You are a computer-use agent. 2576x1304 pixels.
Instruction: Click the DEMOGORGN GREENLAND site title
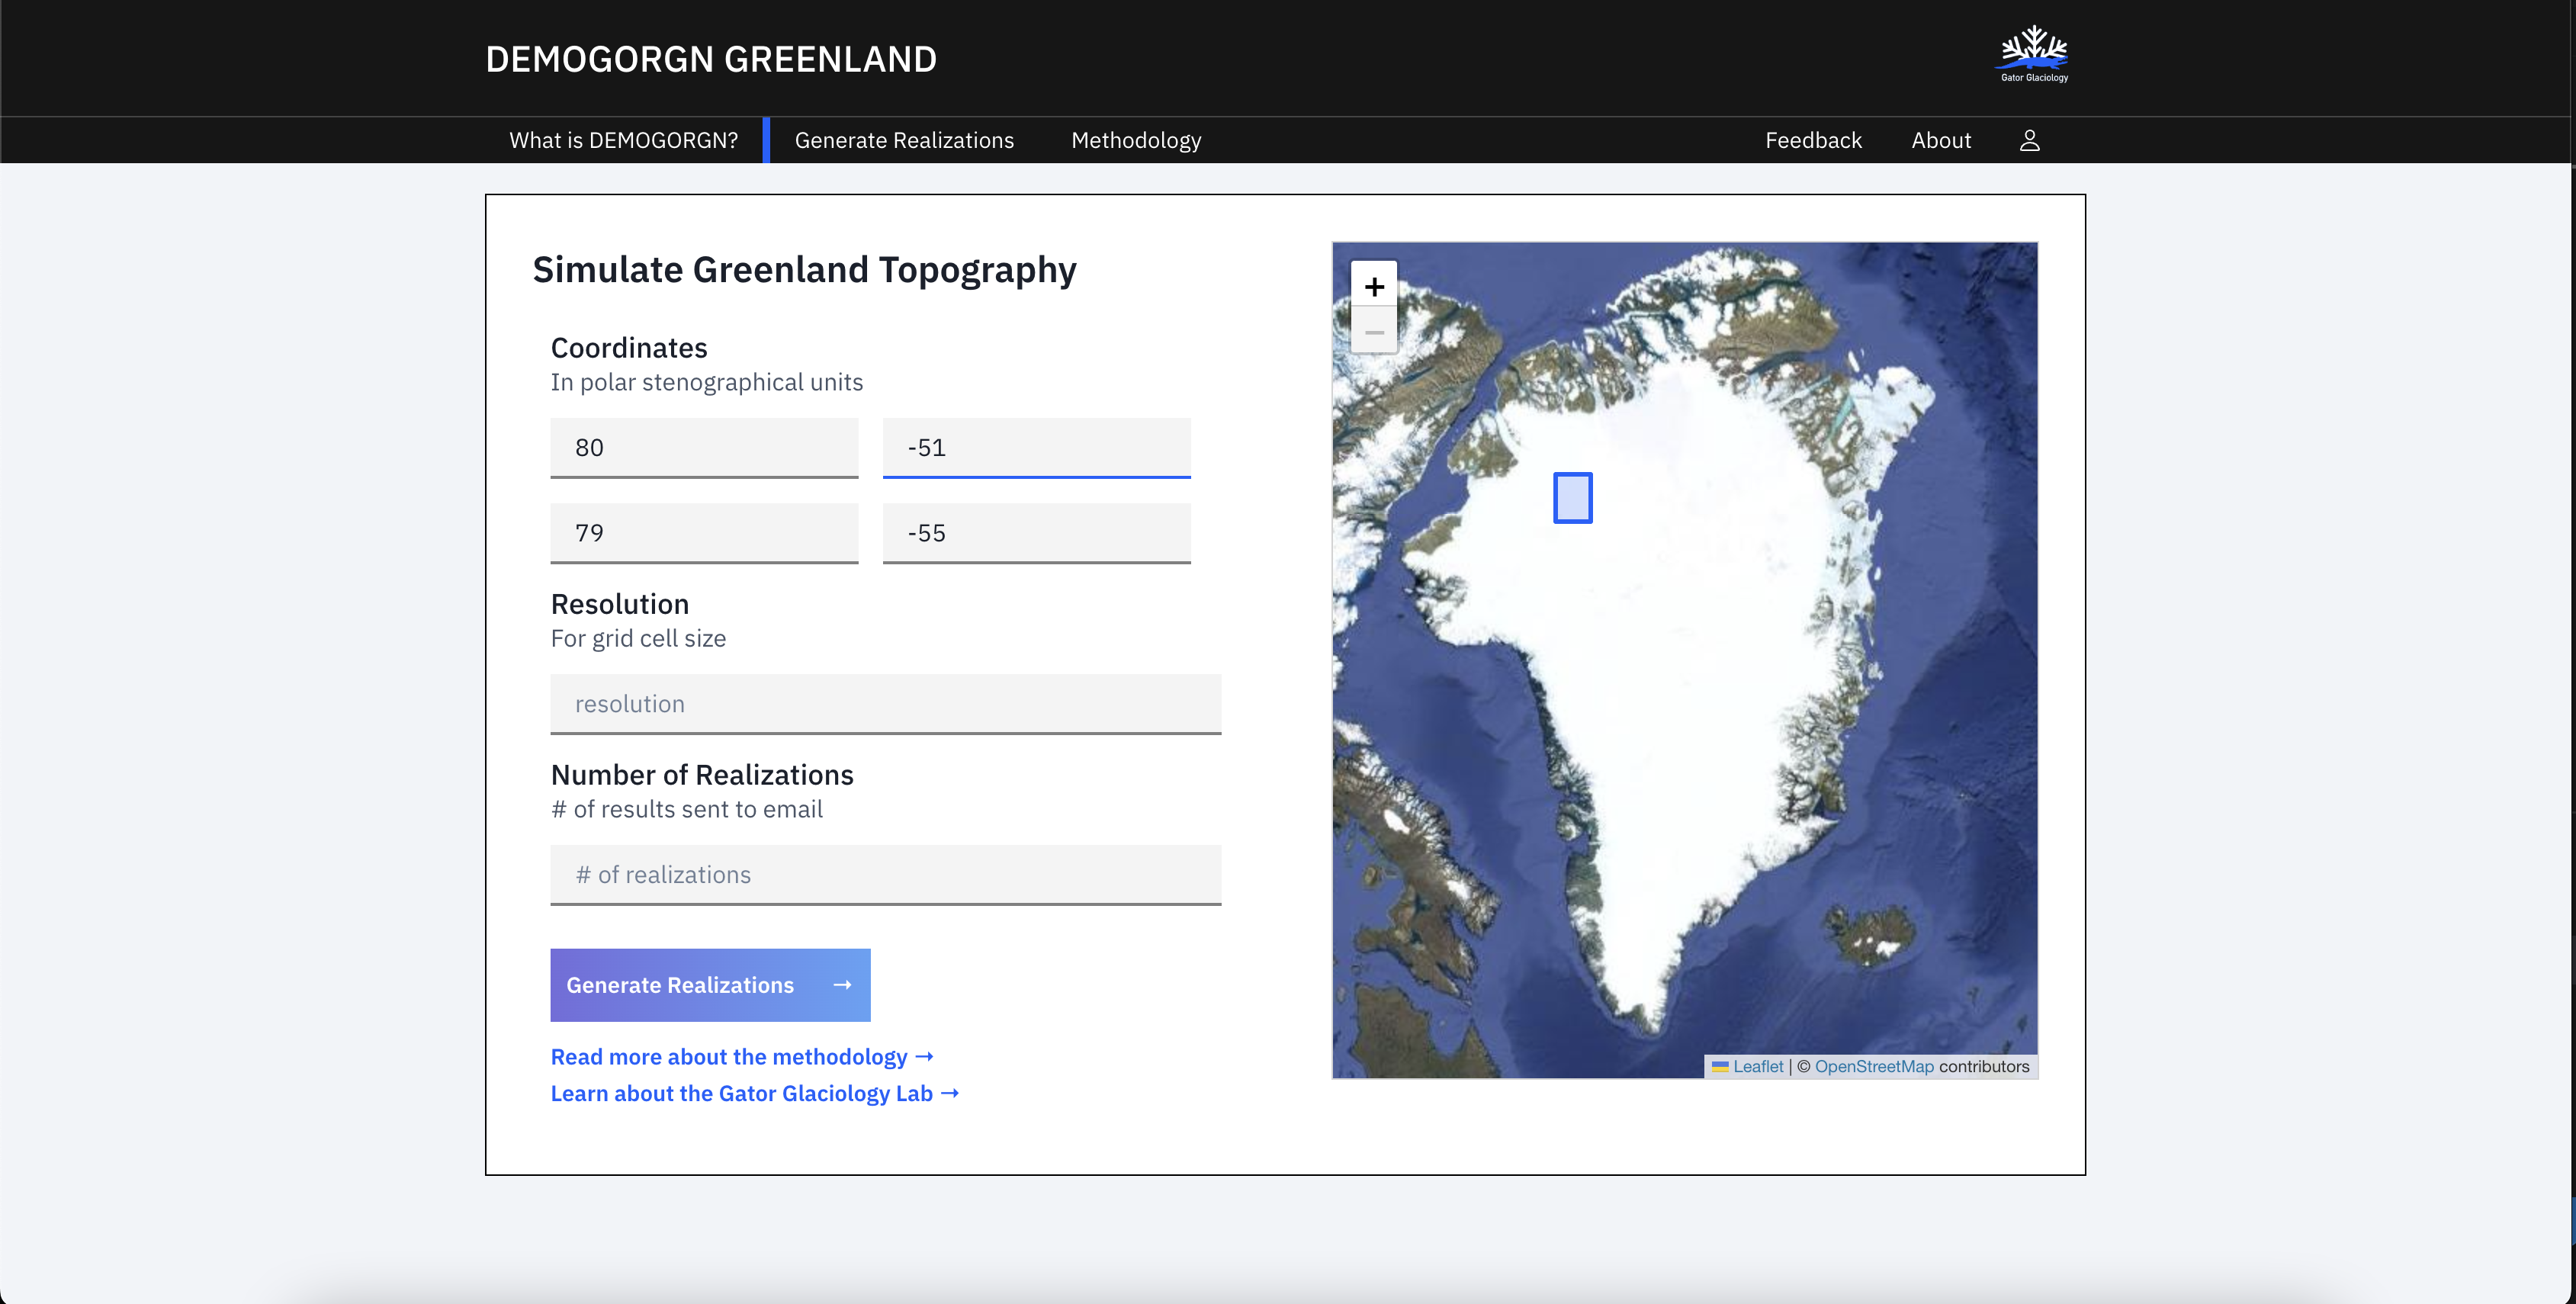(711, 59)
